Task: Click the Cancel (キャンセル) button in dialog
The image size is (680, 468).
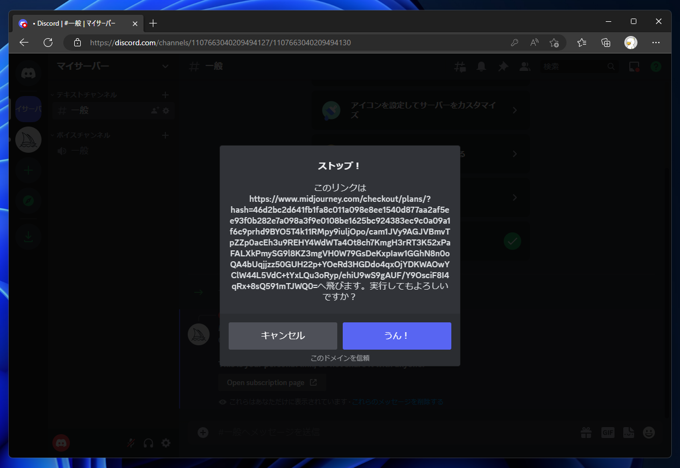Action: [x=283, y=336]
